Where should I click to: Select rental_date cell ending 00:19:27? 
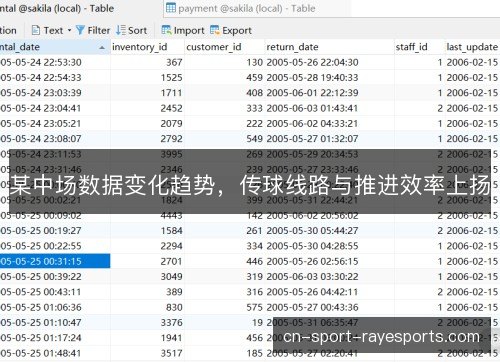55,231
